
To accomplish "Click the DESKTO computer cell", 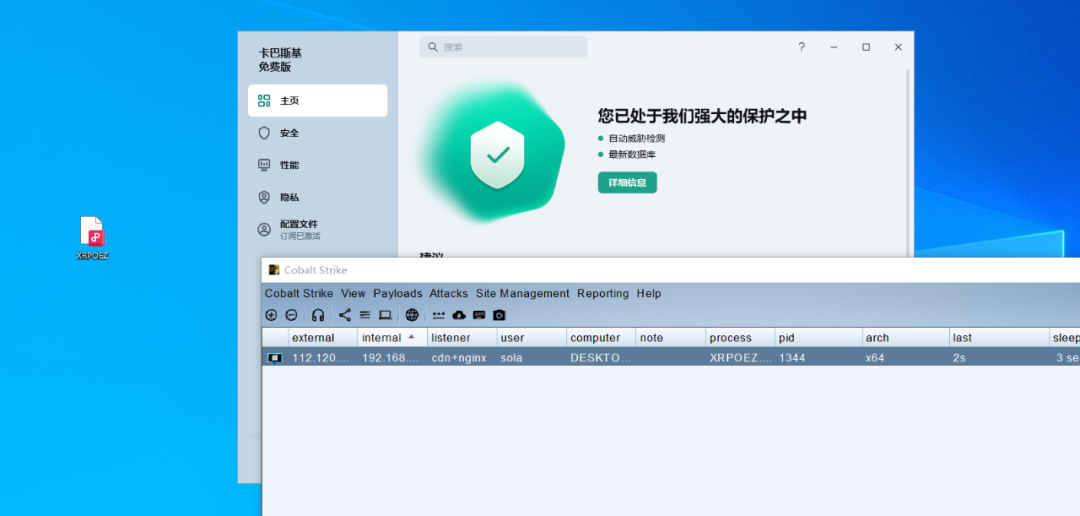I will tap(601, 358).
